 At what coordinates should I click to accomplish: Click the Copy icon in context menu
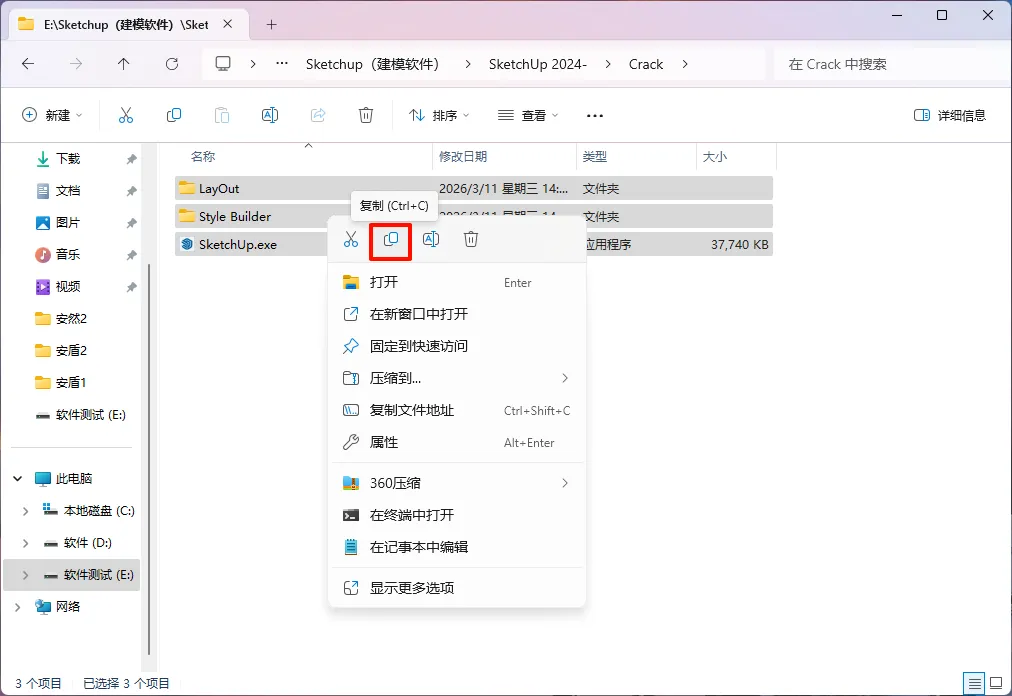(x=390, y=240)
